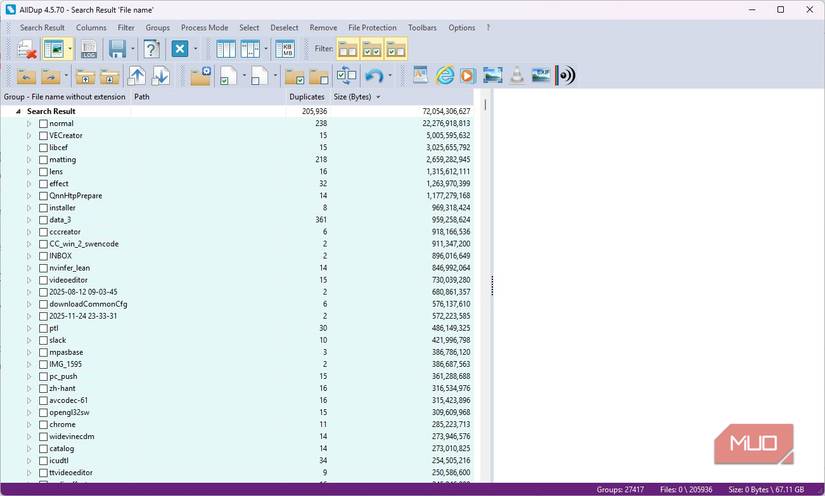The width and height of the screenshot is (825, 496).
Task: Open the question-mark help icon
Action: [152, 49]
